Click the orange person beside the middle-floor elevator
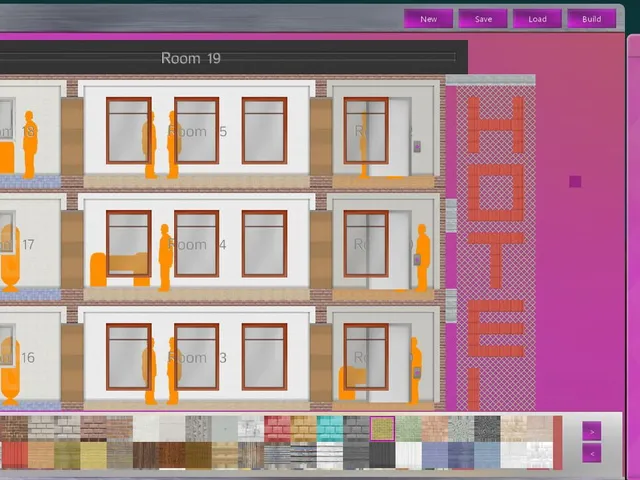 click(422, 258)
